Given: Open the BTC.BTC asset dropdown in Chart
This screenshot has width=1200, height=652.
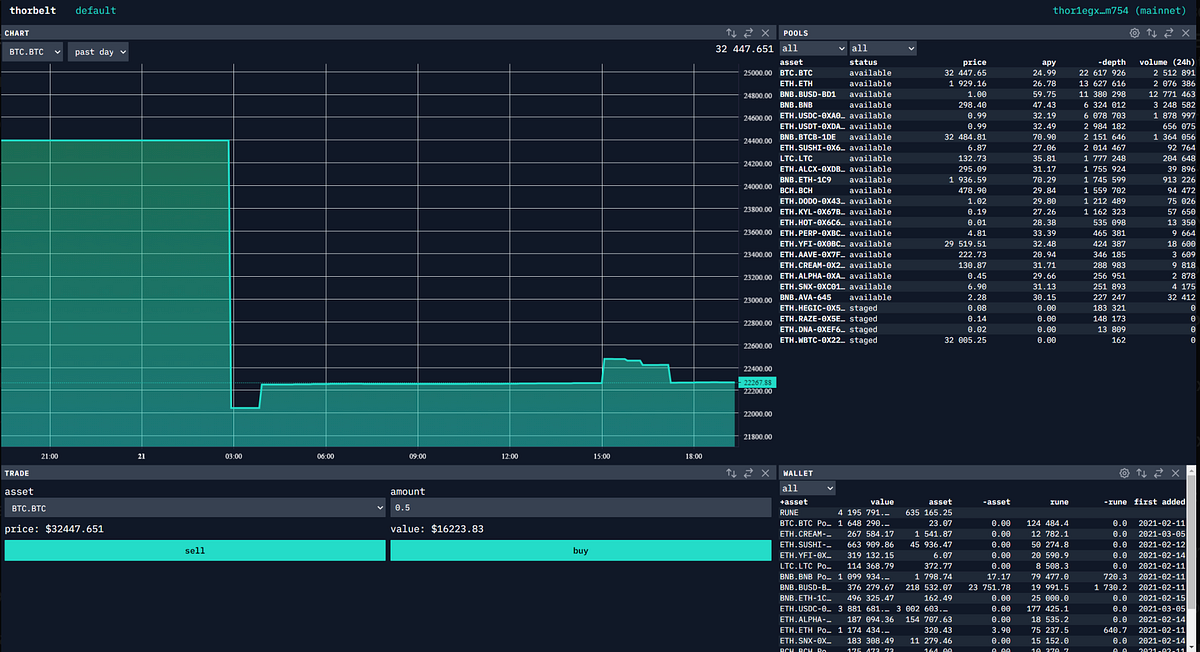Looking at the screenshot, I should click(33, 51).
